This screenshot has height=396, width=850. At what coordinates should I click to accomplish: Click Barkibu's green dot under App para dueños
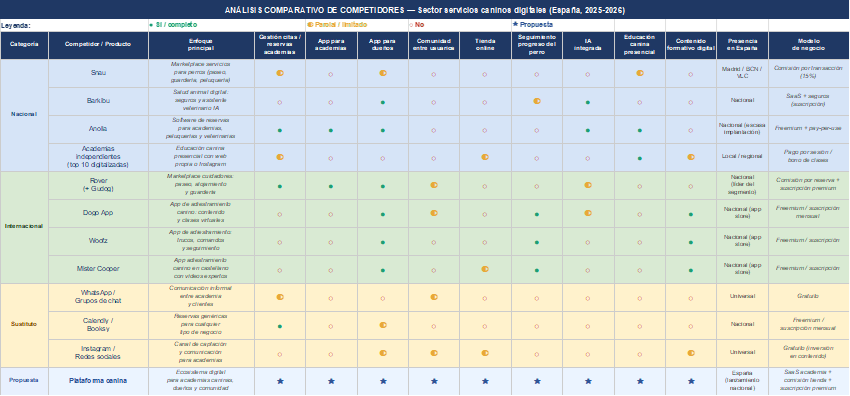pos(383,102)
